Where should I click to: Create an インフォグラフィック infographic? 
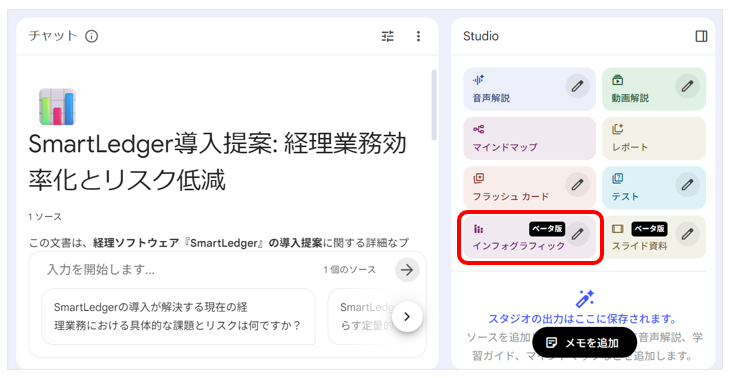pos(530,237)
